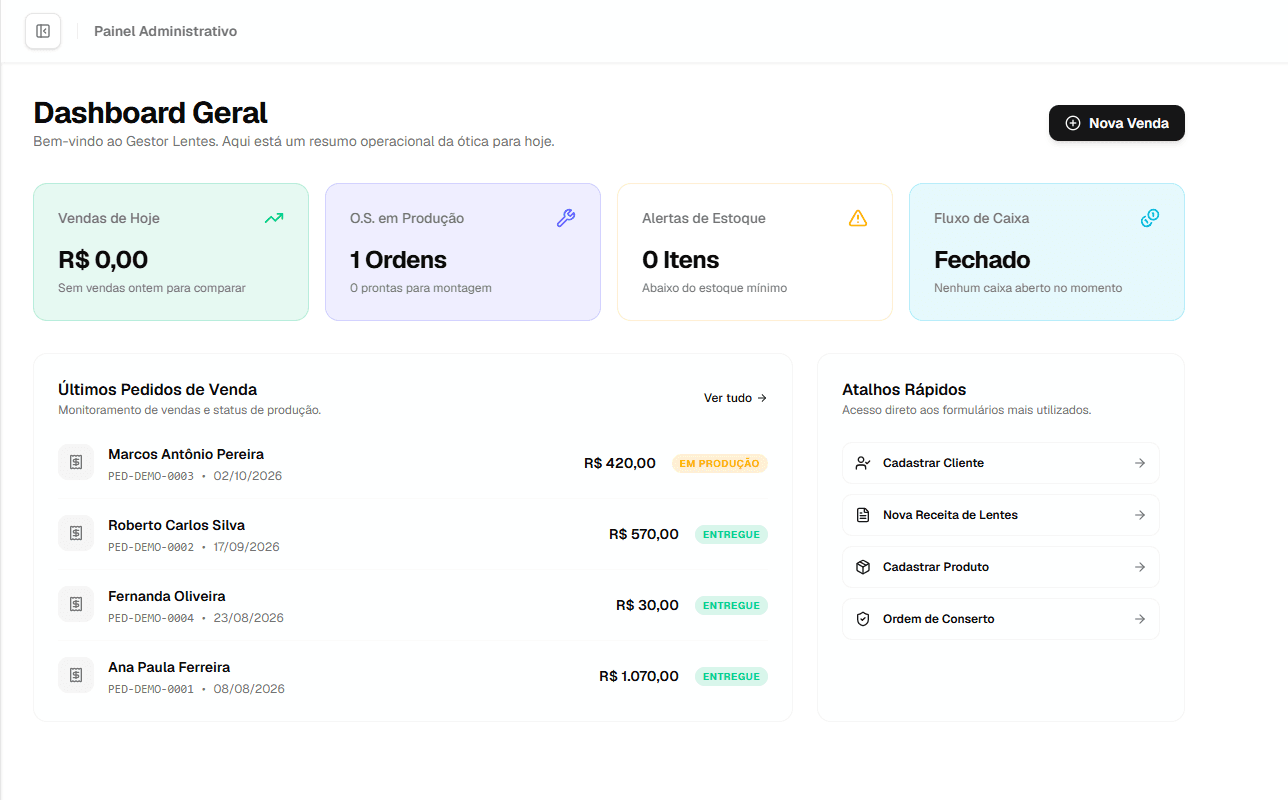Image resolution: width=1288 pixels, height=800 pixels.
Task: Open the Vendas de Hoje card
Action: 171,252
